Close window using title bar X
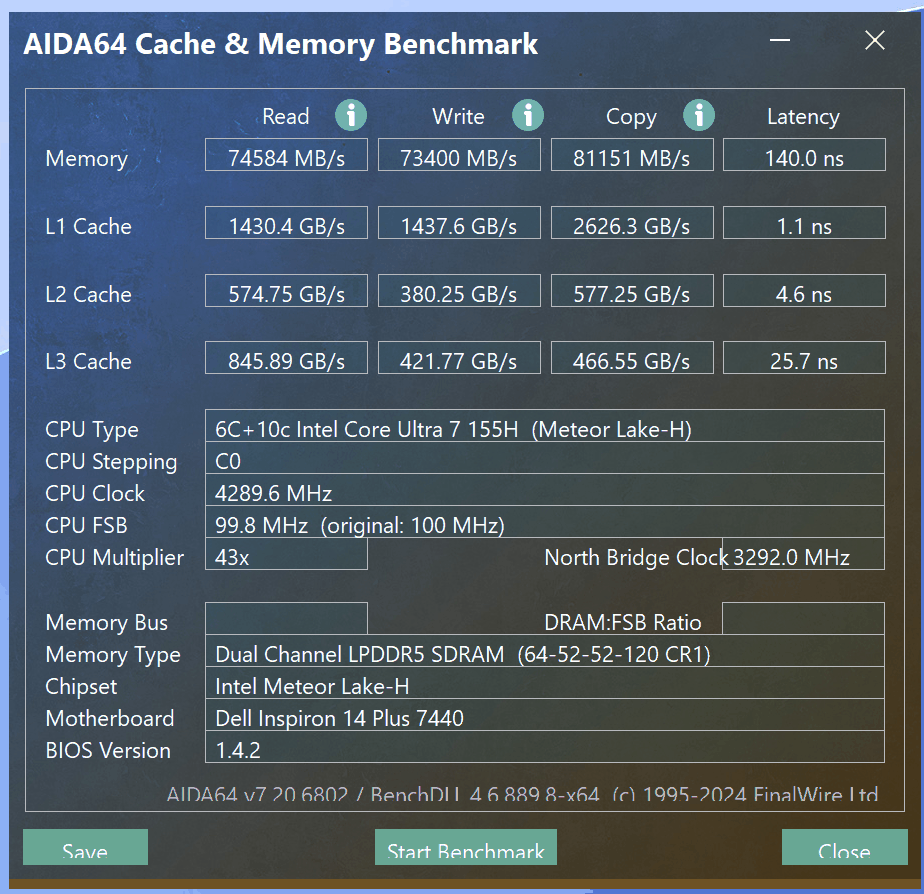The height and width of the screenshot is (894, 924). click(875, 41)
